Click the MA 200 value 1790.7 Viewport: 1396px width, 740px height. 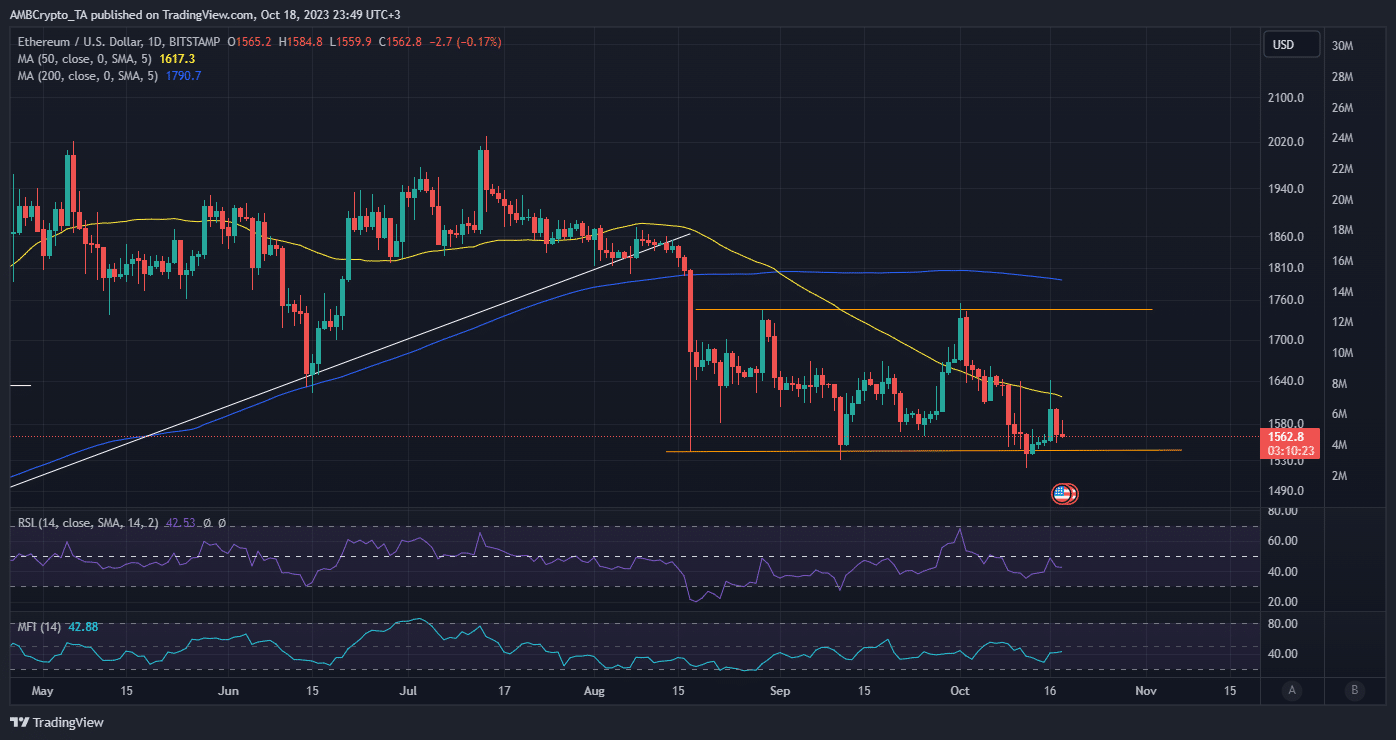coord(183,76)
